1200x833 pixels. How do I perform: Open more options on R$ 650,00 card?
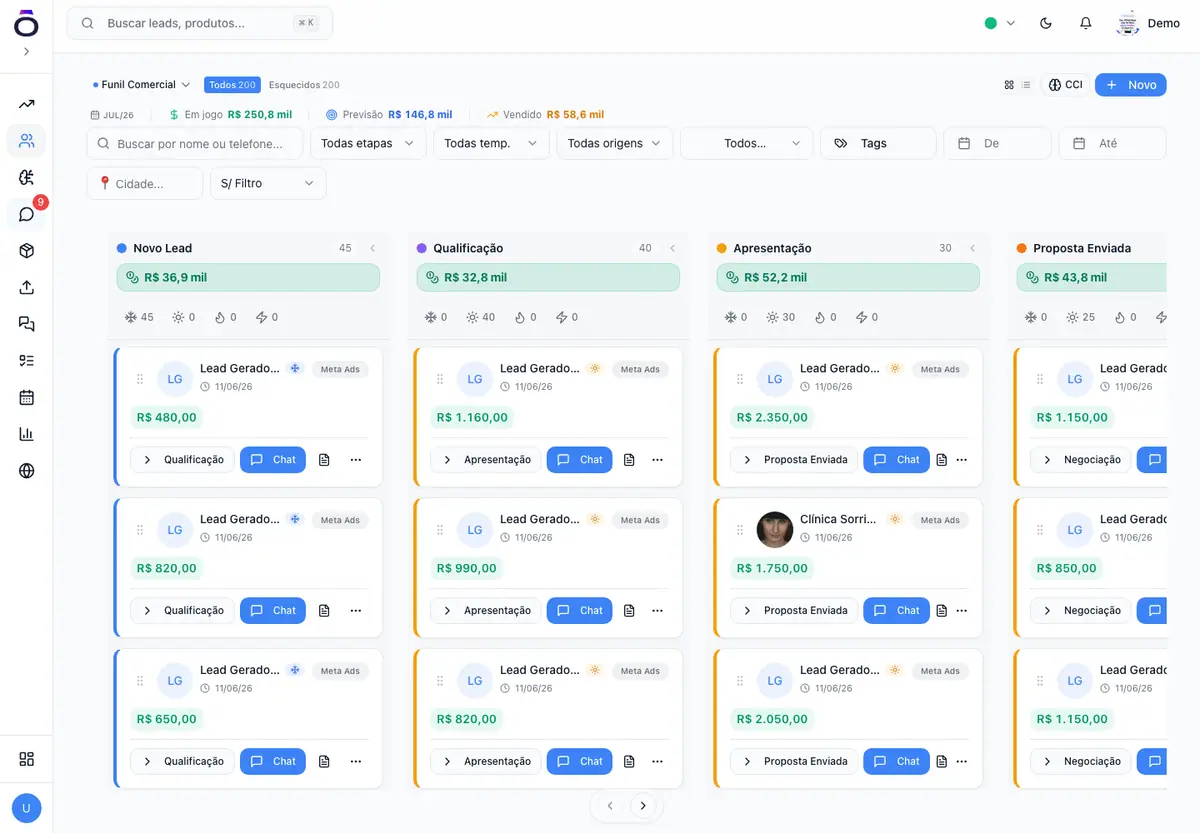[356, 761]
